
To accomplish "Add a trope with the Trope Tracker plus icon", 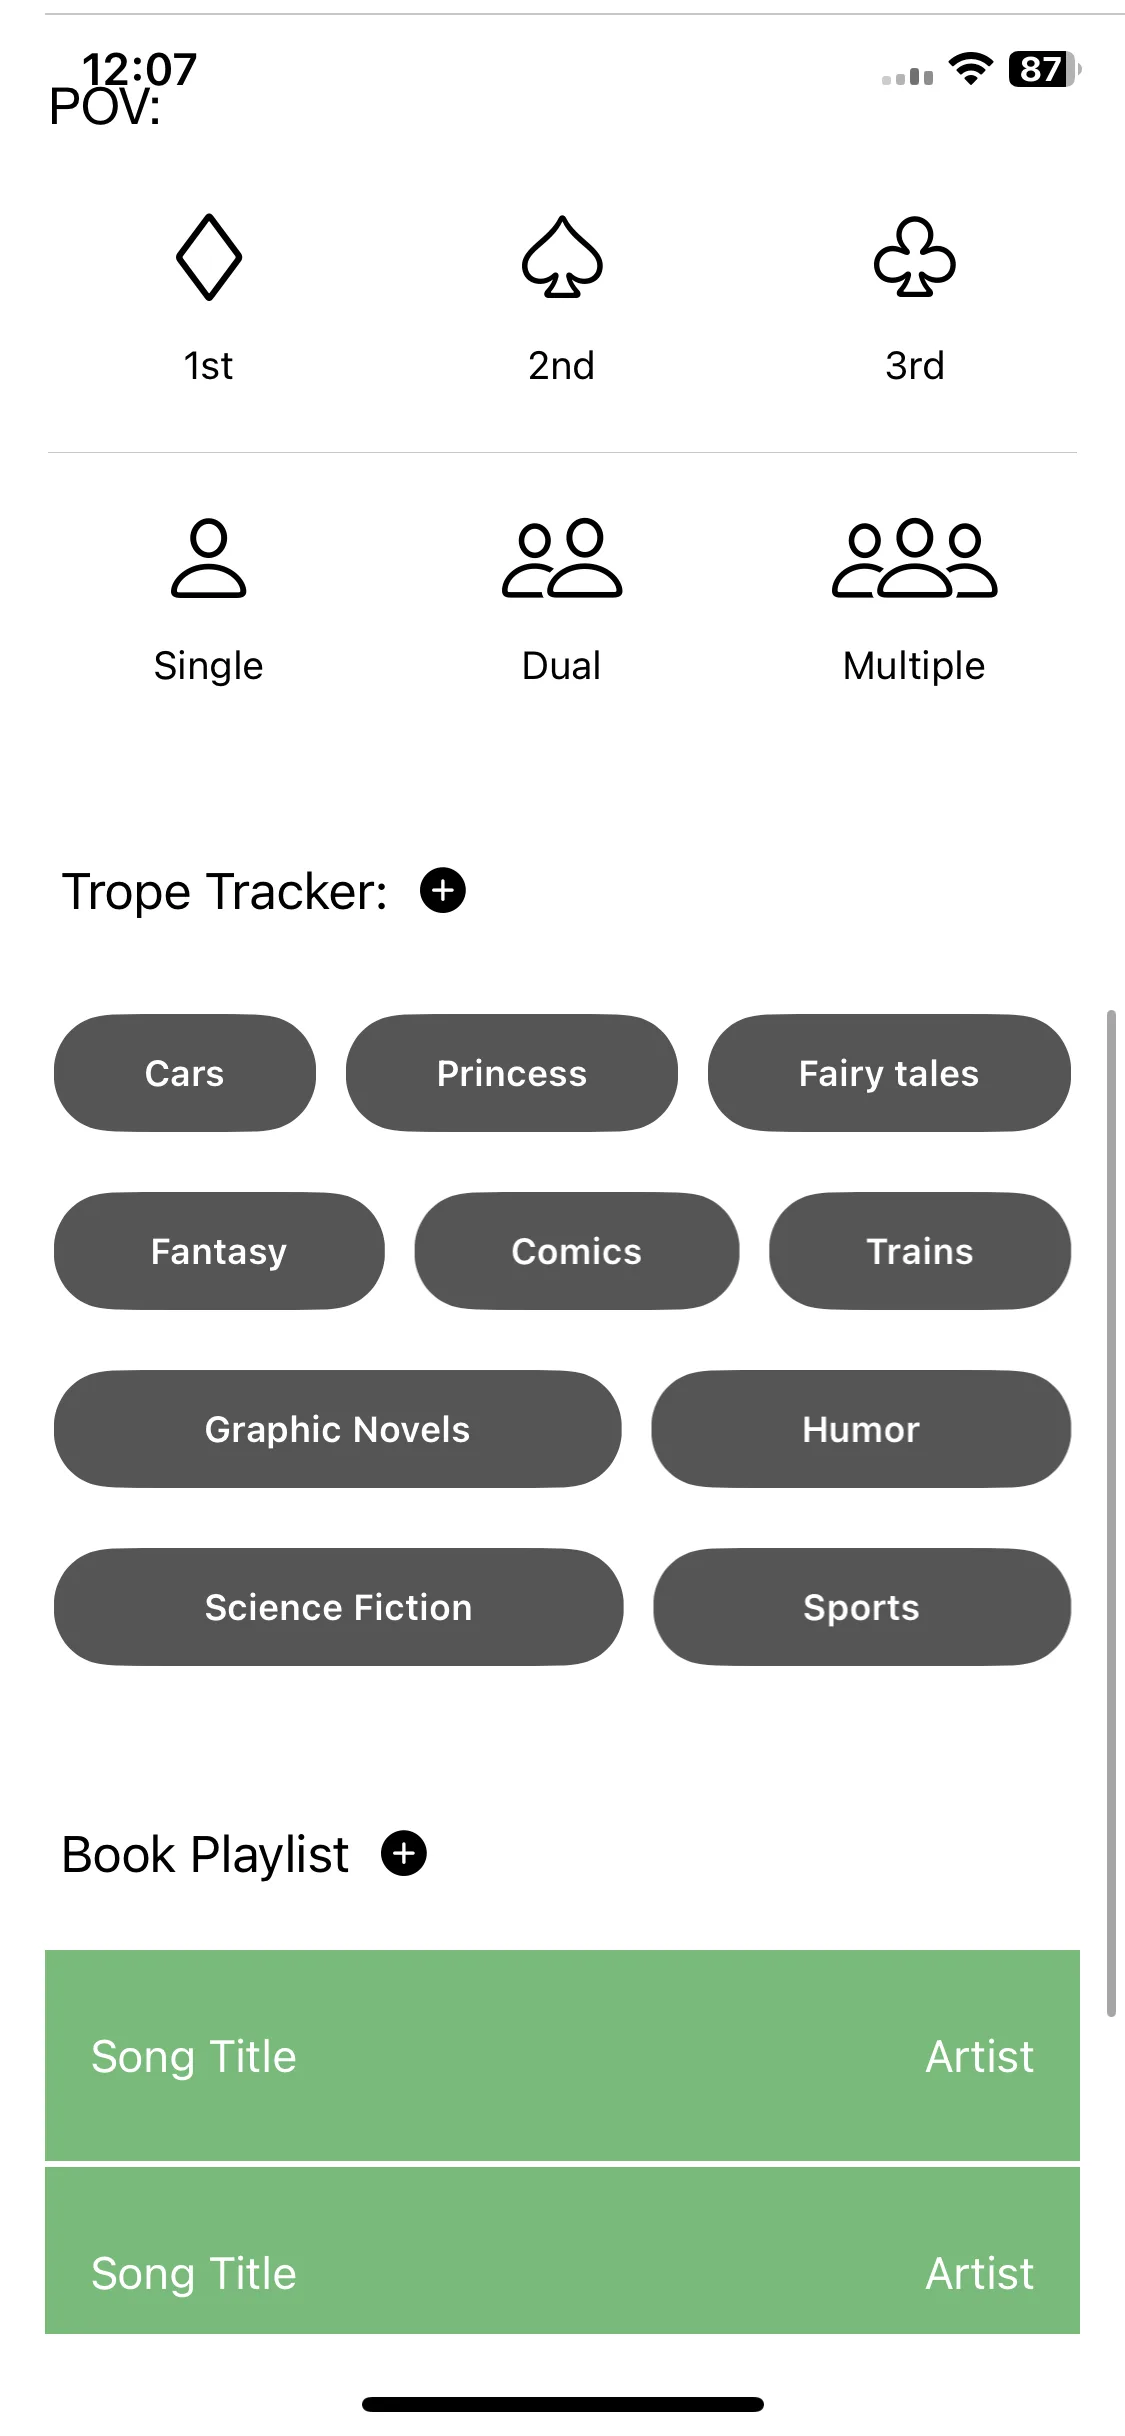I will 443,890.
